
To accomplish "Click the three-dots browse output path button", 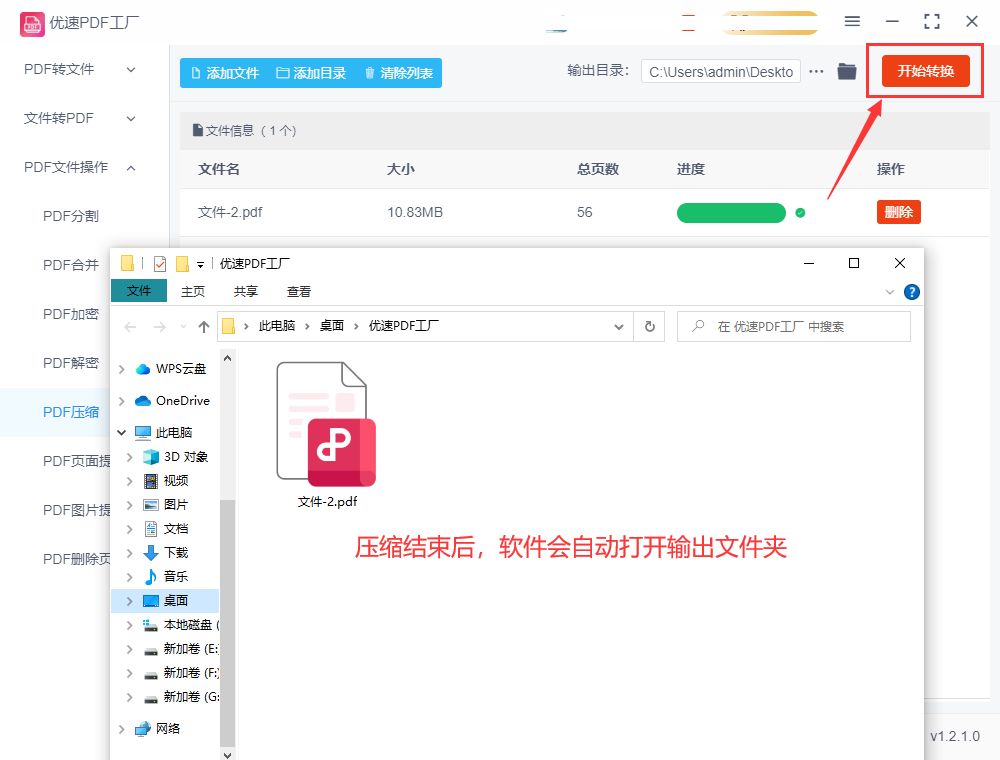I will pos(816,71).
